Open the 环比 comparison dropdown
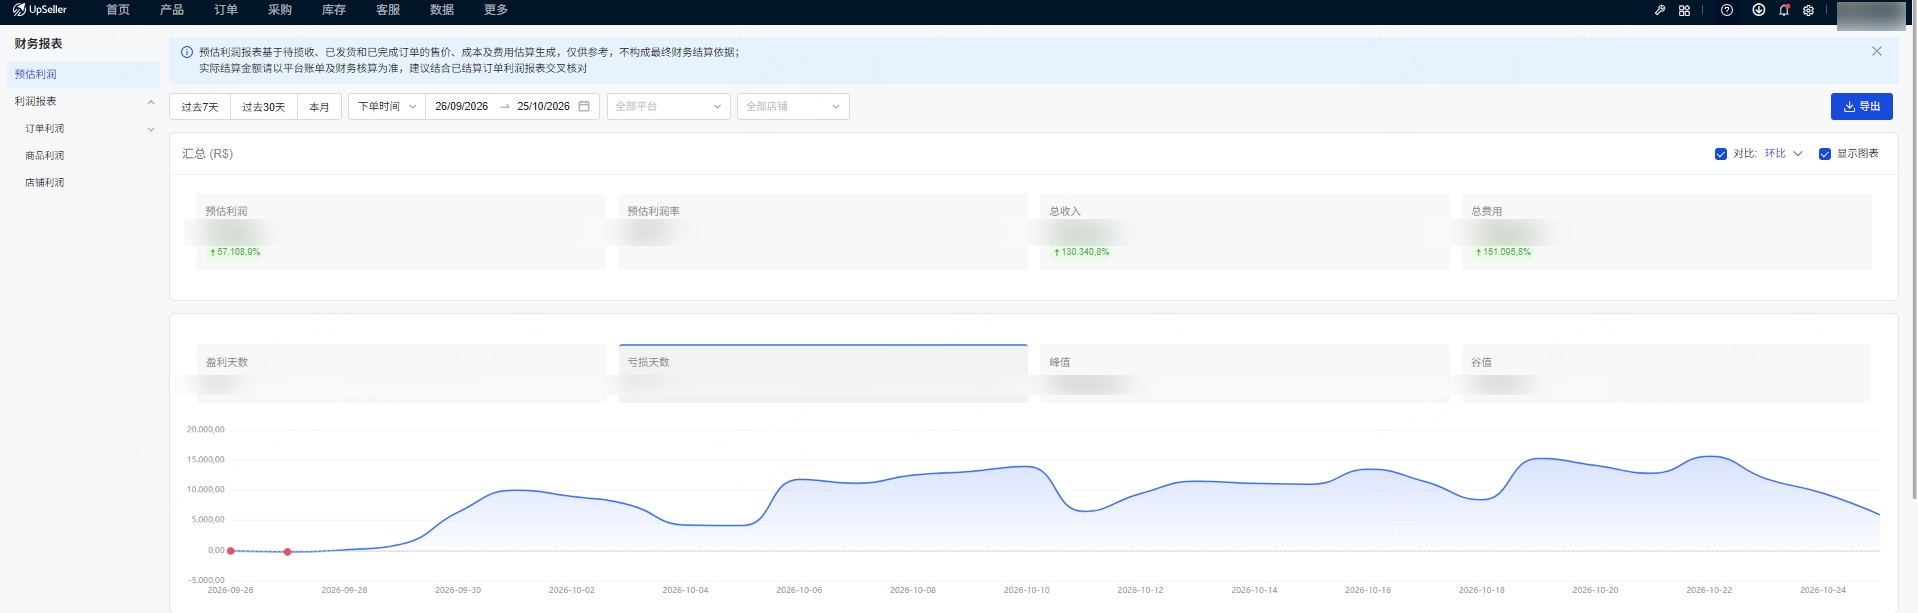Image resolution: width=1918 pixels, height=613 pixels. [1783, 154]
